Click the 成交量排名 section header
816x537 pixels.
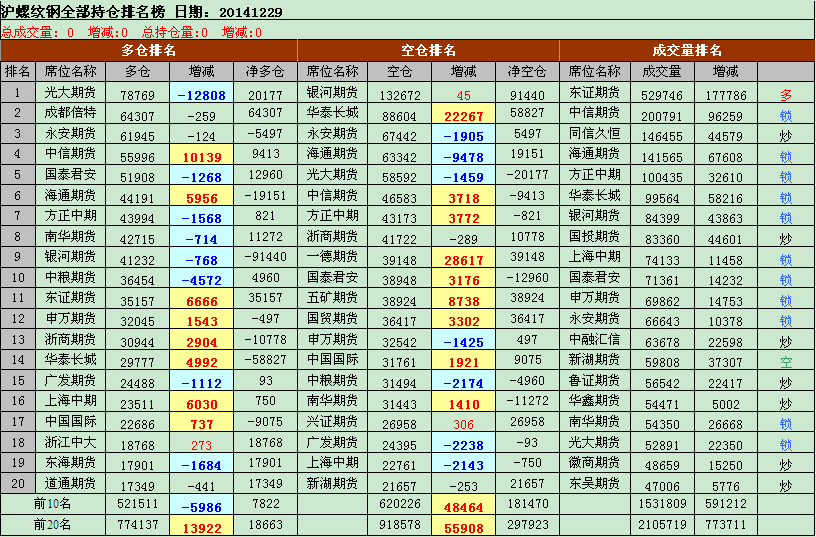(687, 50)
